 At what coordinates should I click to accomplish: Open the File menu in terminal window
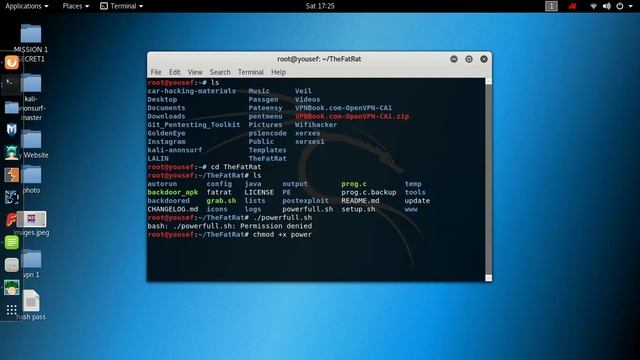click(156, 72)
